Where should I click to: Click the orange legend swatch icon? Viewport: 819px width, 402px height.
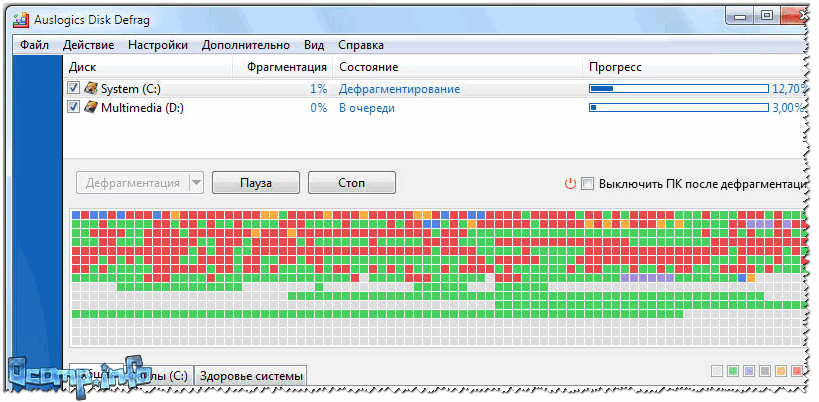(x=781, y=371)
